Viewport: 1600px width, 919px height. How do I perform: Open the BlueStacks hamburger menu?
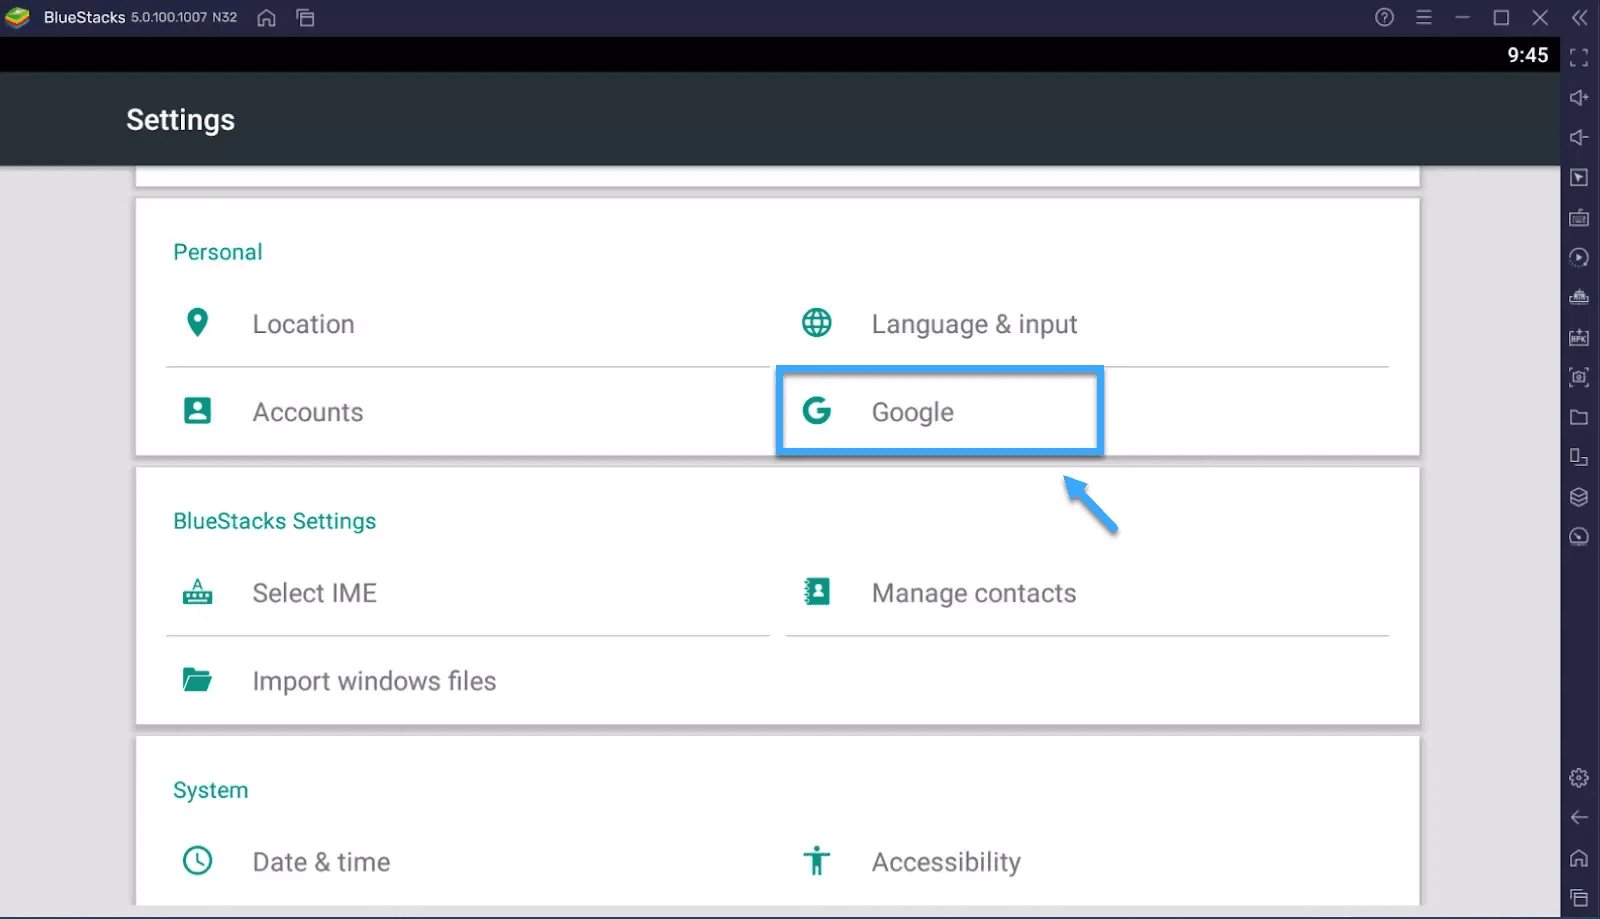1424,17
